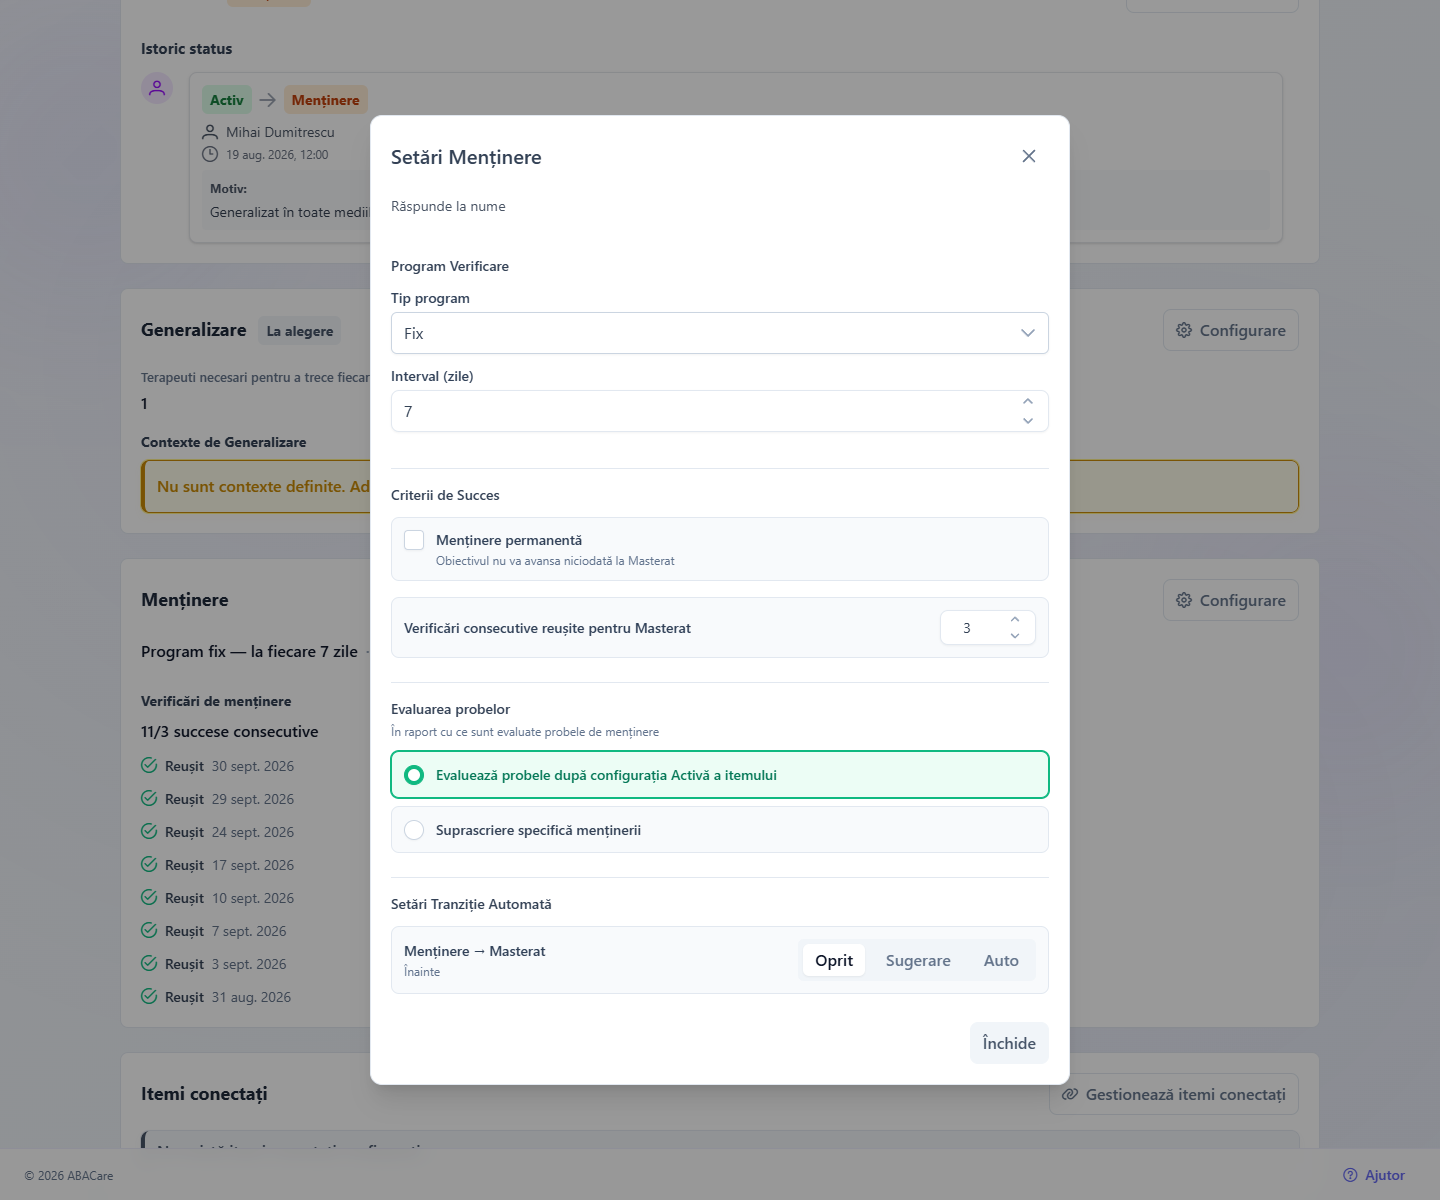Click the clock icon beside 19 aug. 2026
Viewport: 1440px width, 1200px height.
click(210, 154)
